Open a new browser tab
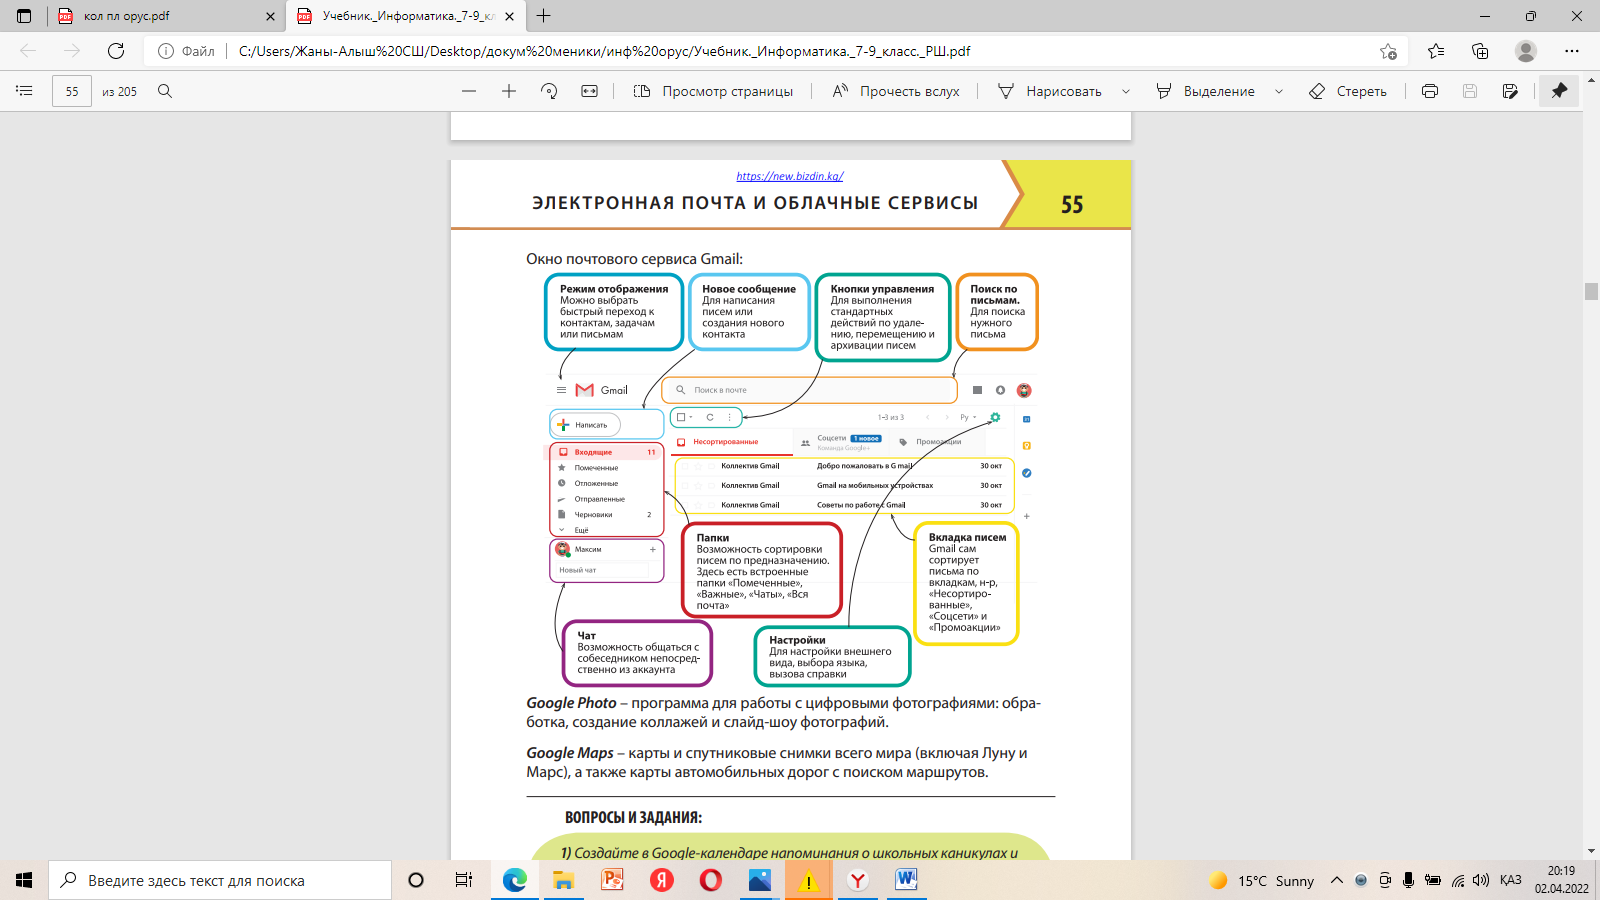This screenshot has width=1600, height=900. click(x=544, y=16)
